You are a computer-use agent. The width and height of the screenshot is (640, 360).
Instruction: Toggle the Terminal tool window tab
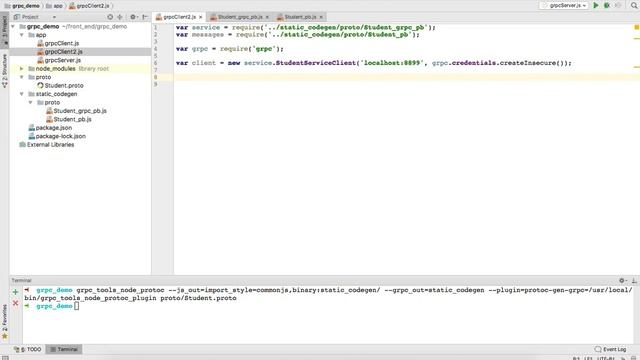coord(64,349)
